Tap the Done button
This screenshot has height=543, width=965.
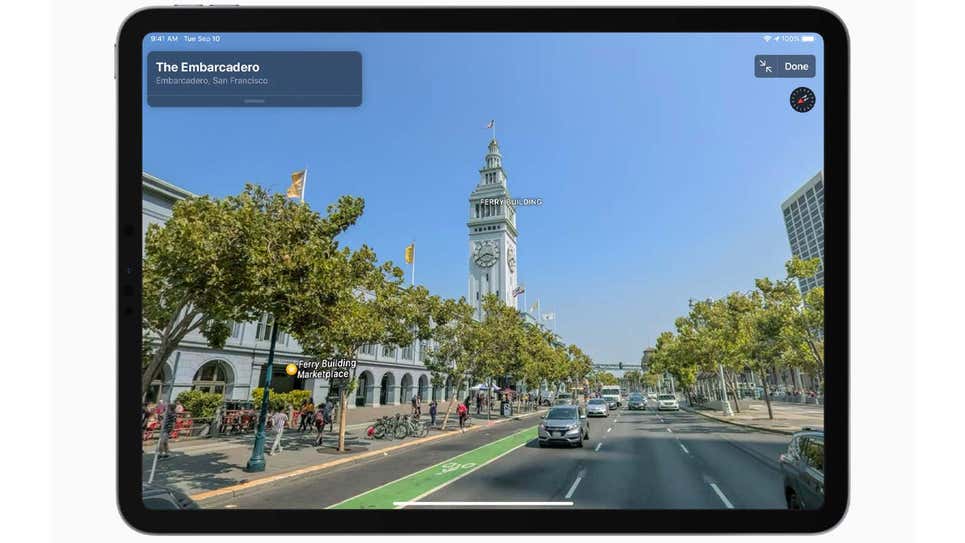[x=796, y=66]
